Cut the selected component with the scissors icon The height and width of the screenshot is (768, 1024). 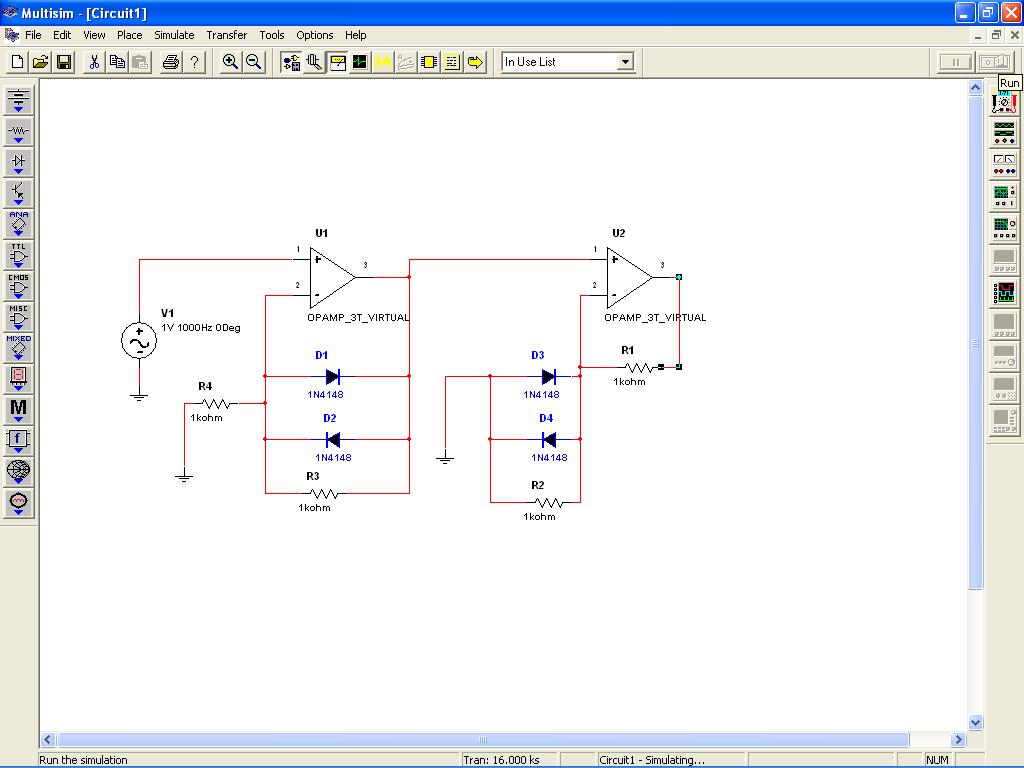click(94, 62)
